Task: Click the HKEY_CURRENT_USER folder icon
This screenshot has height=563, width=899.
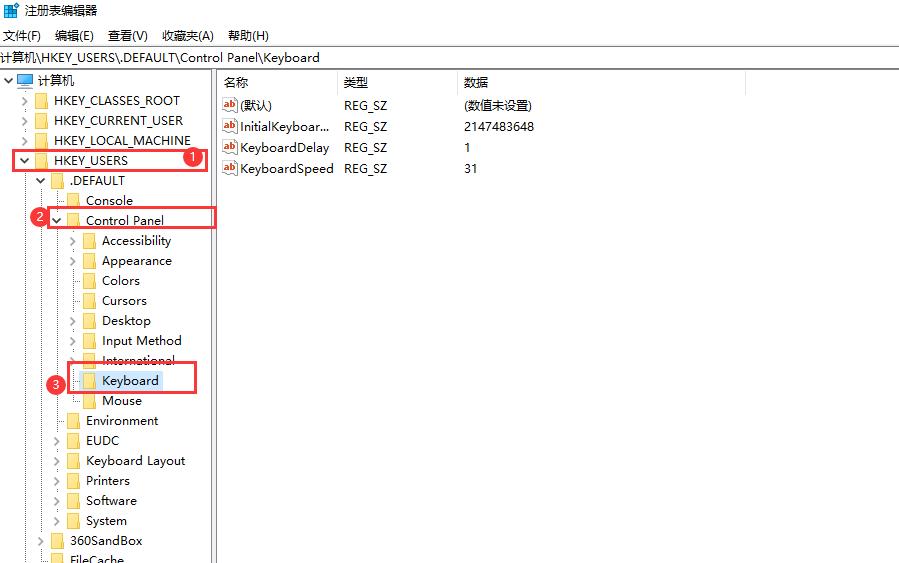Action: [41, 121]
